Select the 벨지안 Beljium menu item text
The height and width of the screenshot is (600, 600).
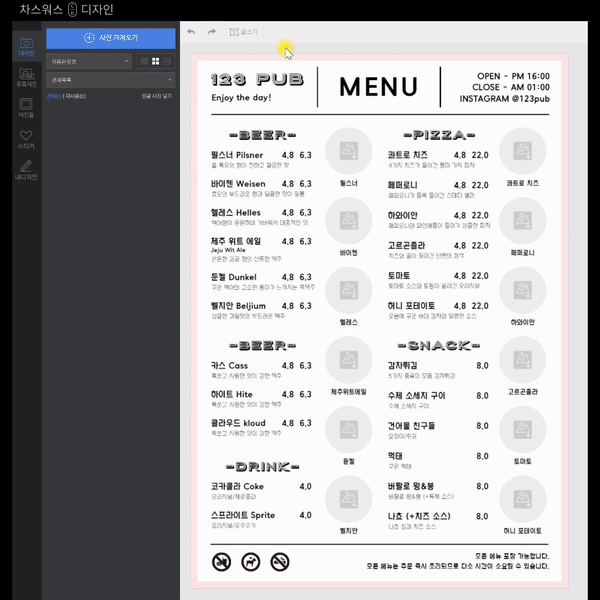pos(238,306)
